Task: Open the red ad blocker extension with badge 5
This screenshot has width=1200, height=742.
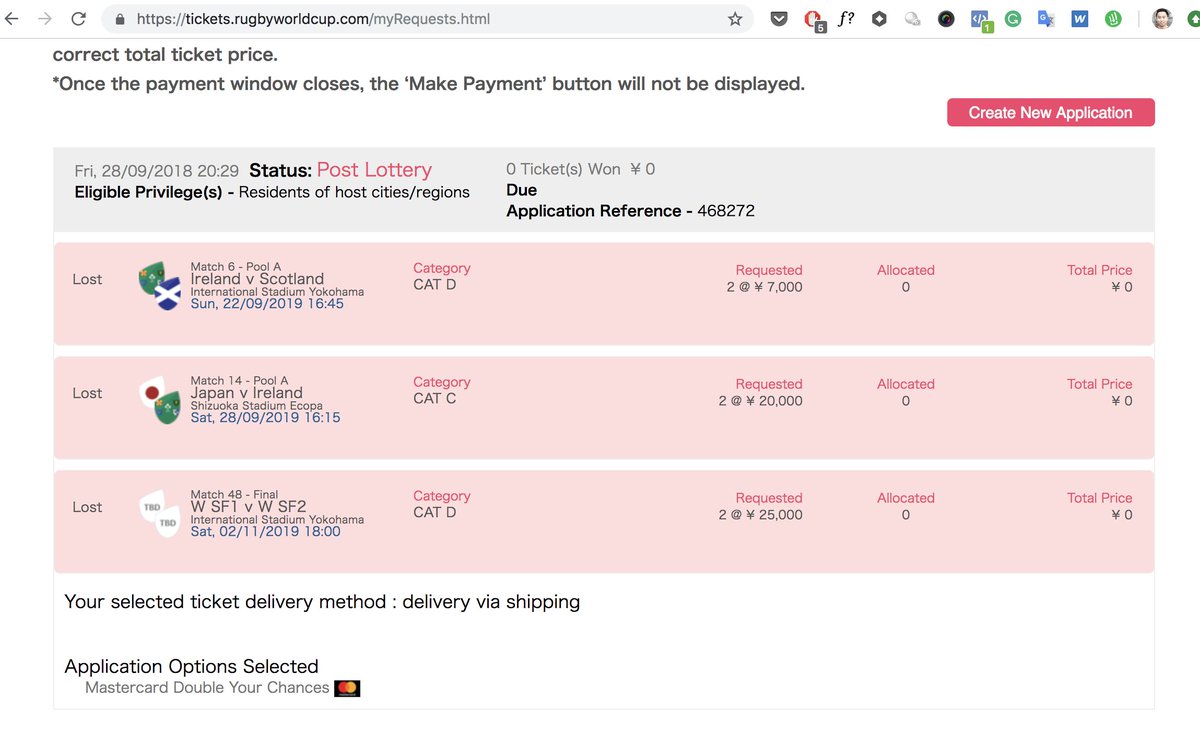Action: (x=813, y=20)
